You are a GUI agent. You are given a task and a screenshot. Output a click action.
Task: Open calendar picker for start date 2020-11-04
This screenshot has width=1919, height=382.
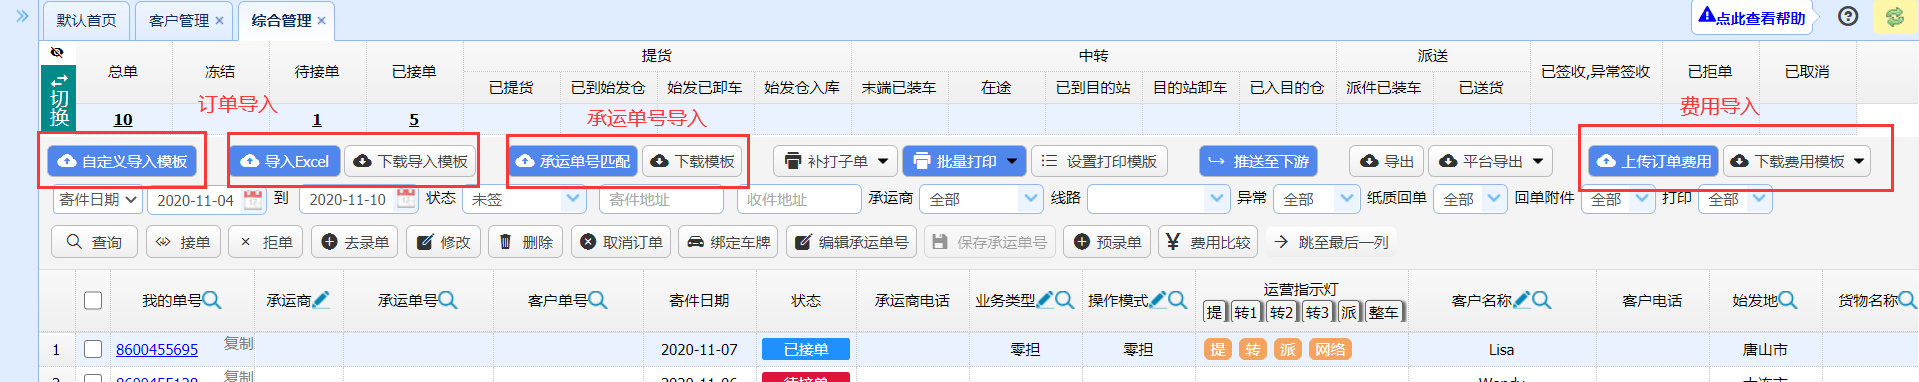tap(253, 199)
